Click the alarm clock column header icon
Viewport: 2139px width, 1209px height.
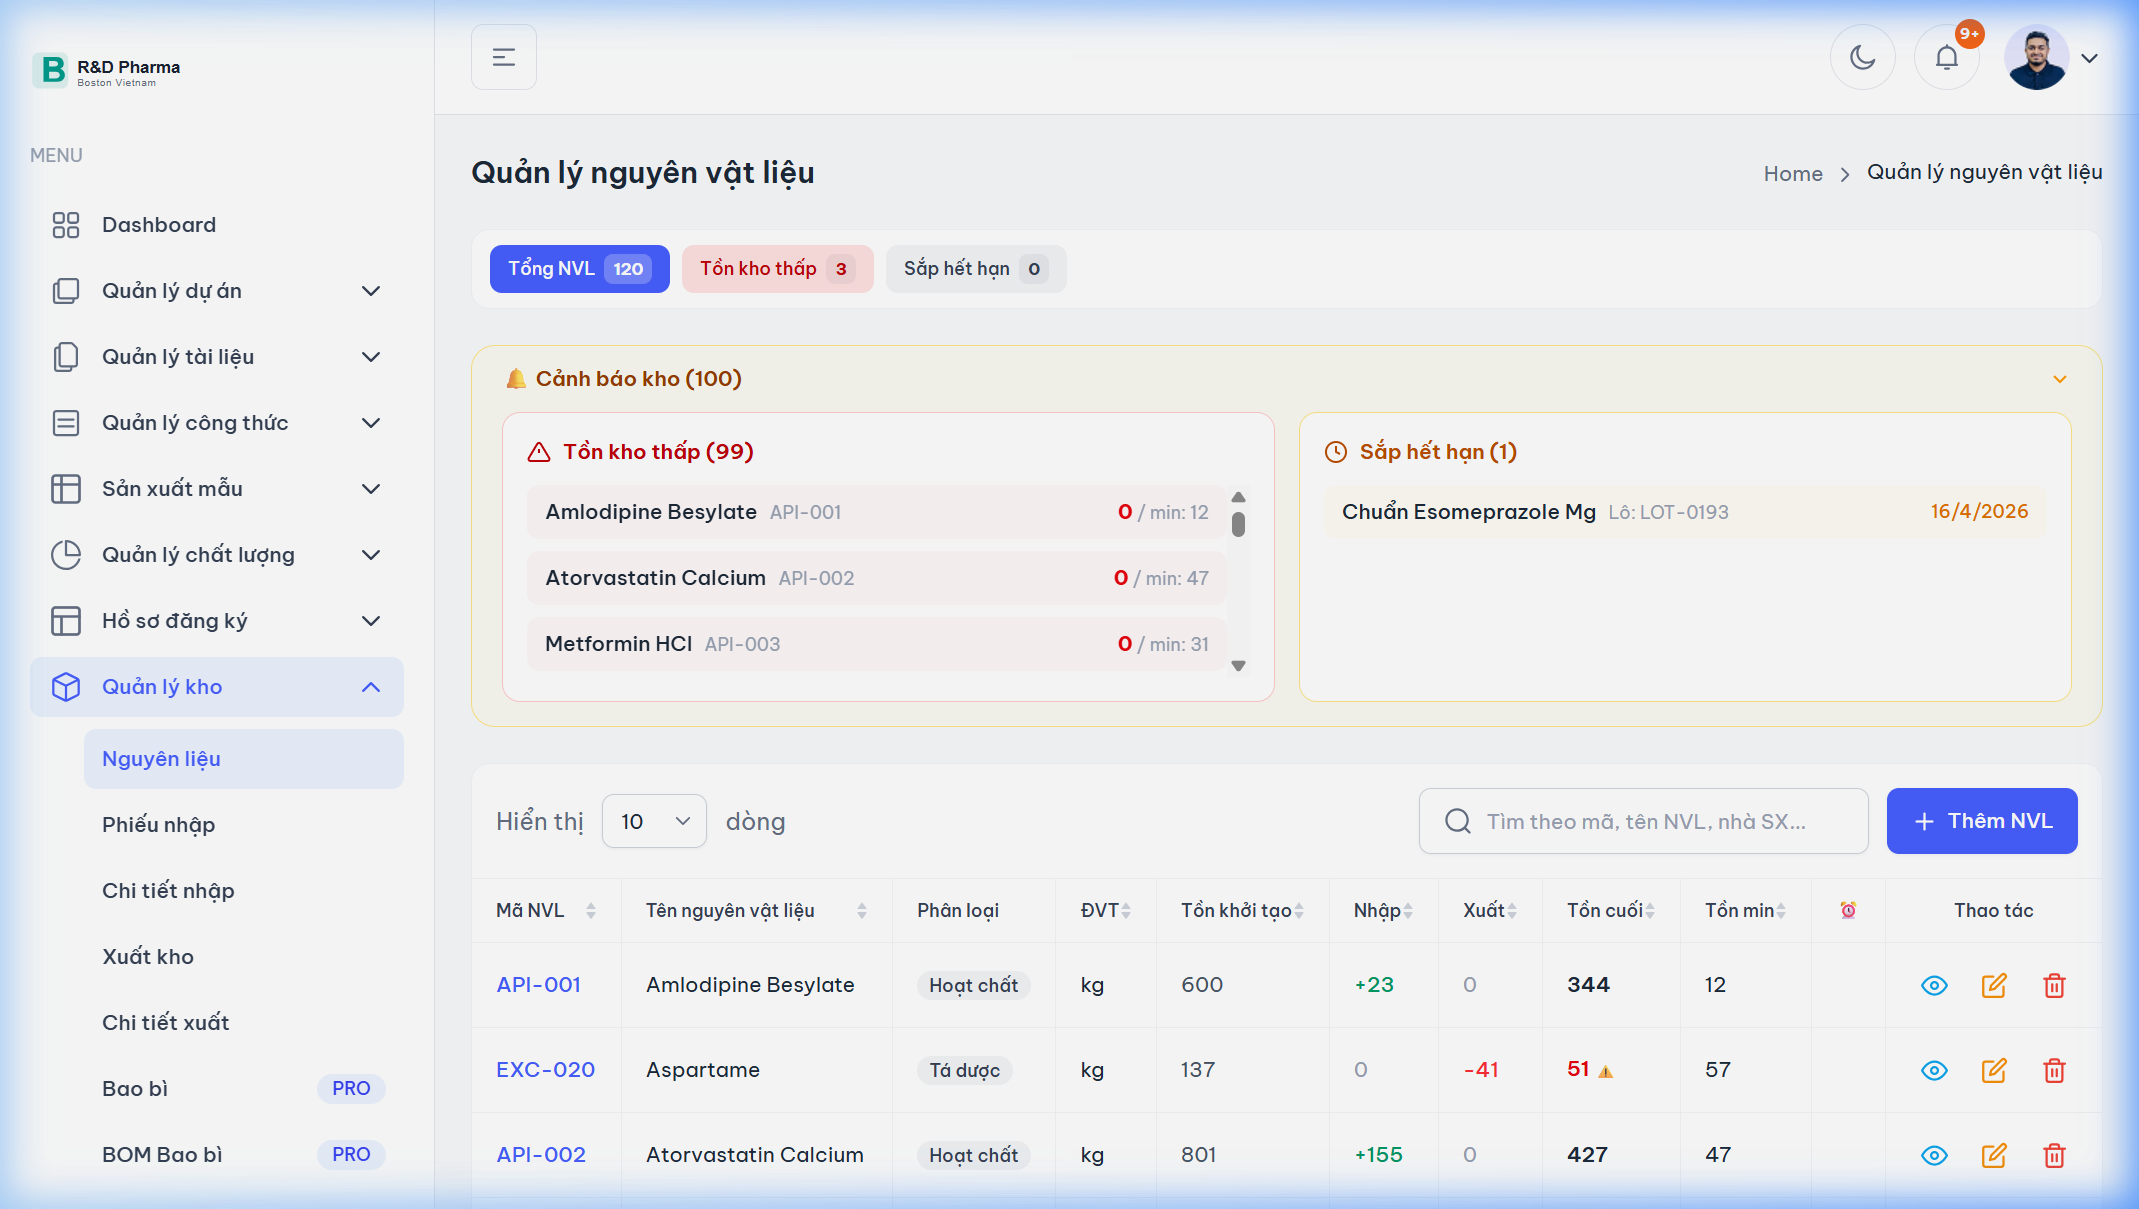tap(1848, 910)
